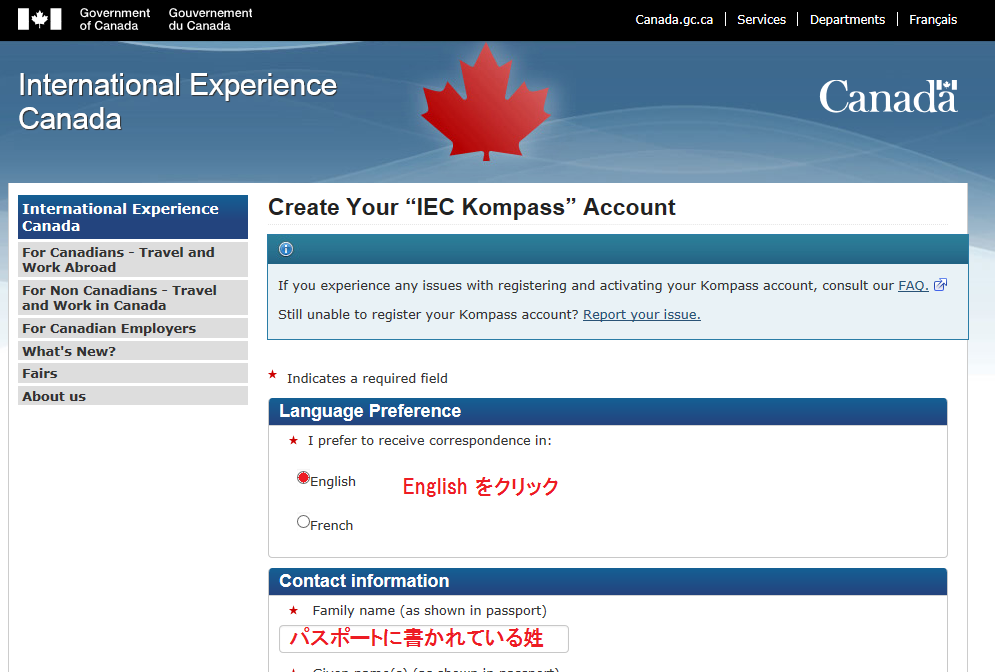995x672 pixels.
Task: Select the French radio button
Action: [303, 522]
